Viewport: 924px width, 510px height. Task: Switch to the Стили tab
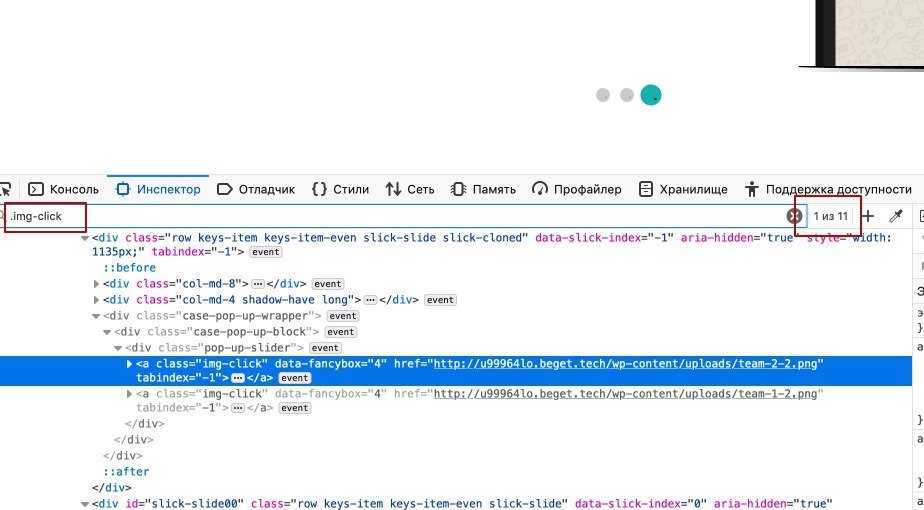pyautogui.click(x=340, y=189)
